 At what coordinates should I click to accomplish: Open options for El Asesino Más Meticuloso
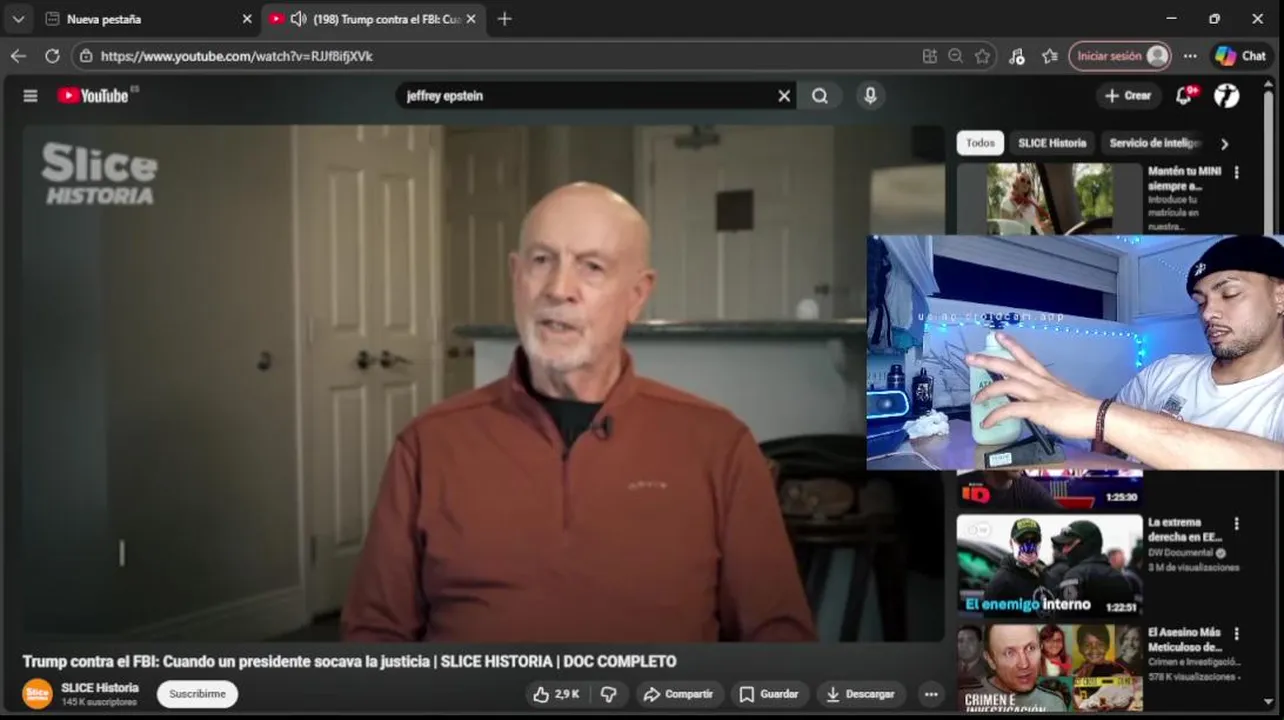[1237, 634]
